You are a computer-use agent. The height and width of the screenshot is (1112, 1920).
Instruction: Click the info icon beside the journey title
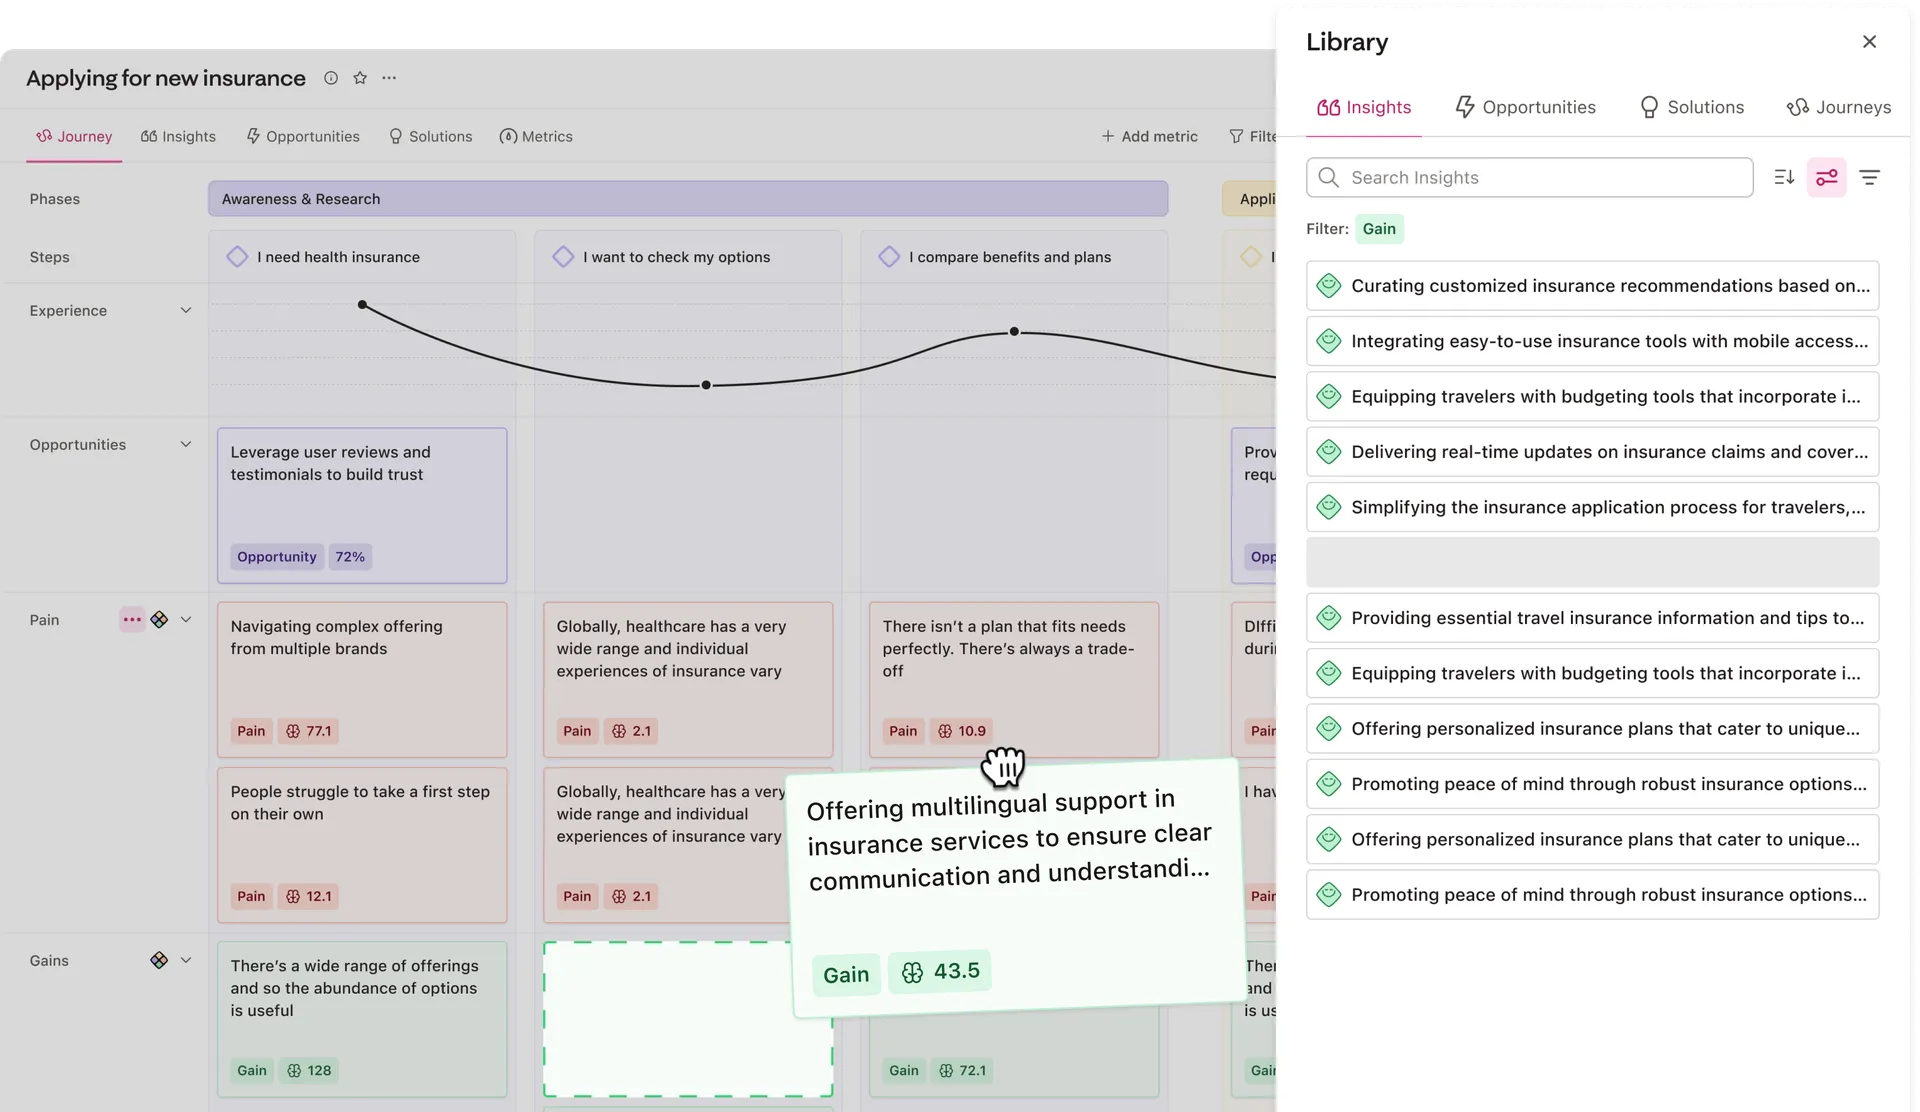coord(331,78)
